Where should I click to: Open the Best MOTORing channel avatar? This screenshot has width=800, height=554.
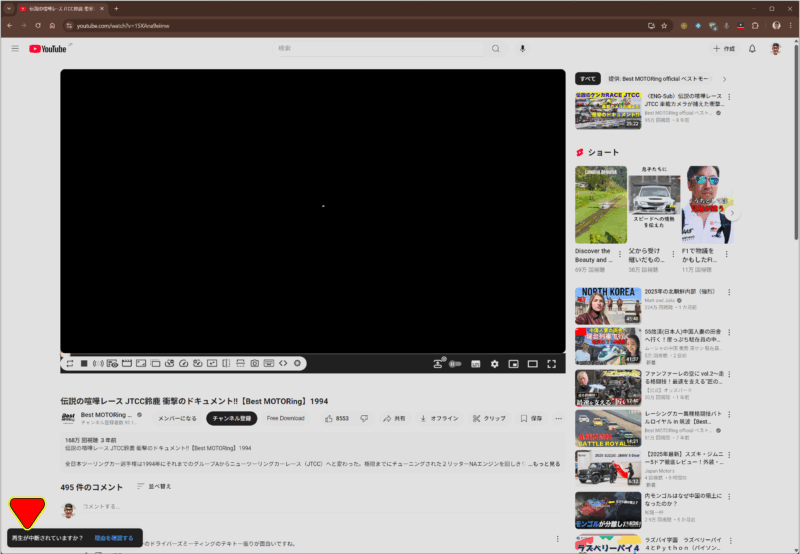tap(68, 418)
